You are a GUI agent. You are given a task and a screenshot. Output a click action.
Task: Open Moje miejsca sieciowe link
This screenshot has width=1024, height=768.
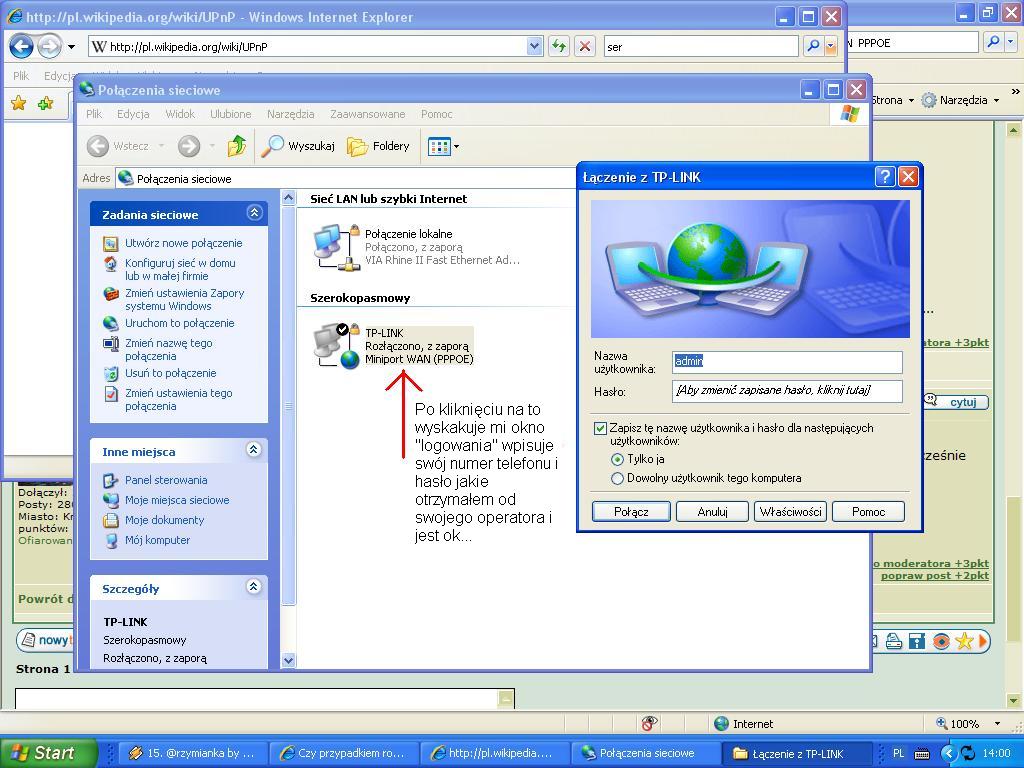[x=177, y=500]
